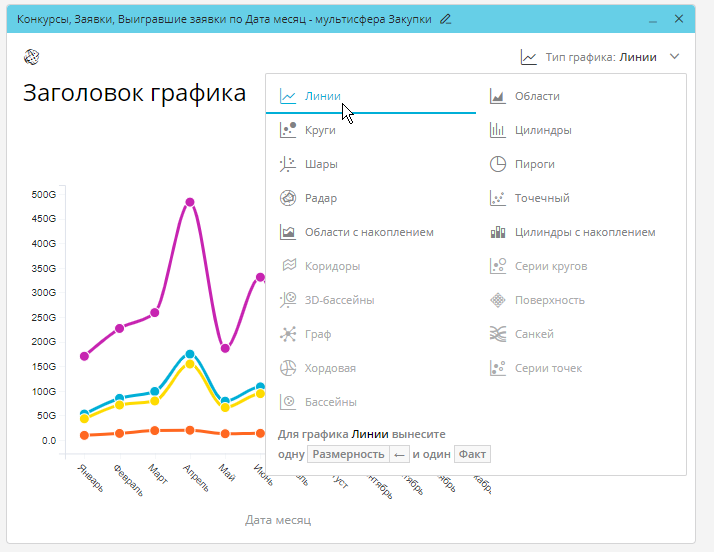Image resolution: width=714 pixels, height=552 pixels.
Task: Select the Области area chart icon
Action: [497, 96]
